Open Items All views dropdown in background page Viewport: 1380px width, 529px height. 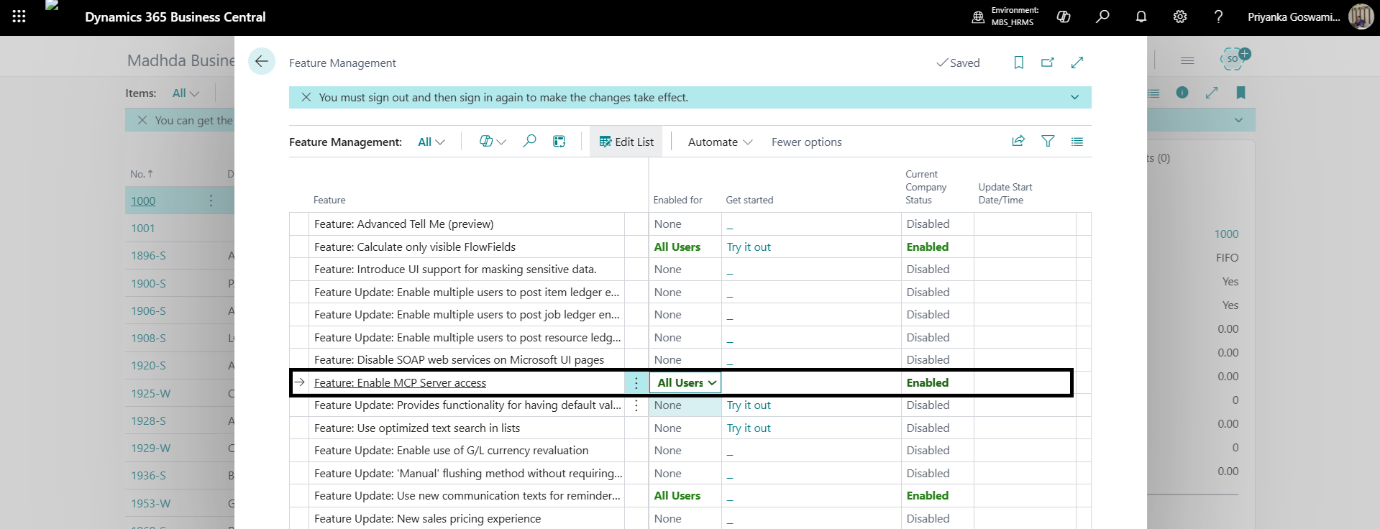pyautogui.click(x=186, y=93)
